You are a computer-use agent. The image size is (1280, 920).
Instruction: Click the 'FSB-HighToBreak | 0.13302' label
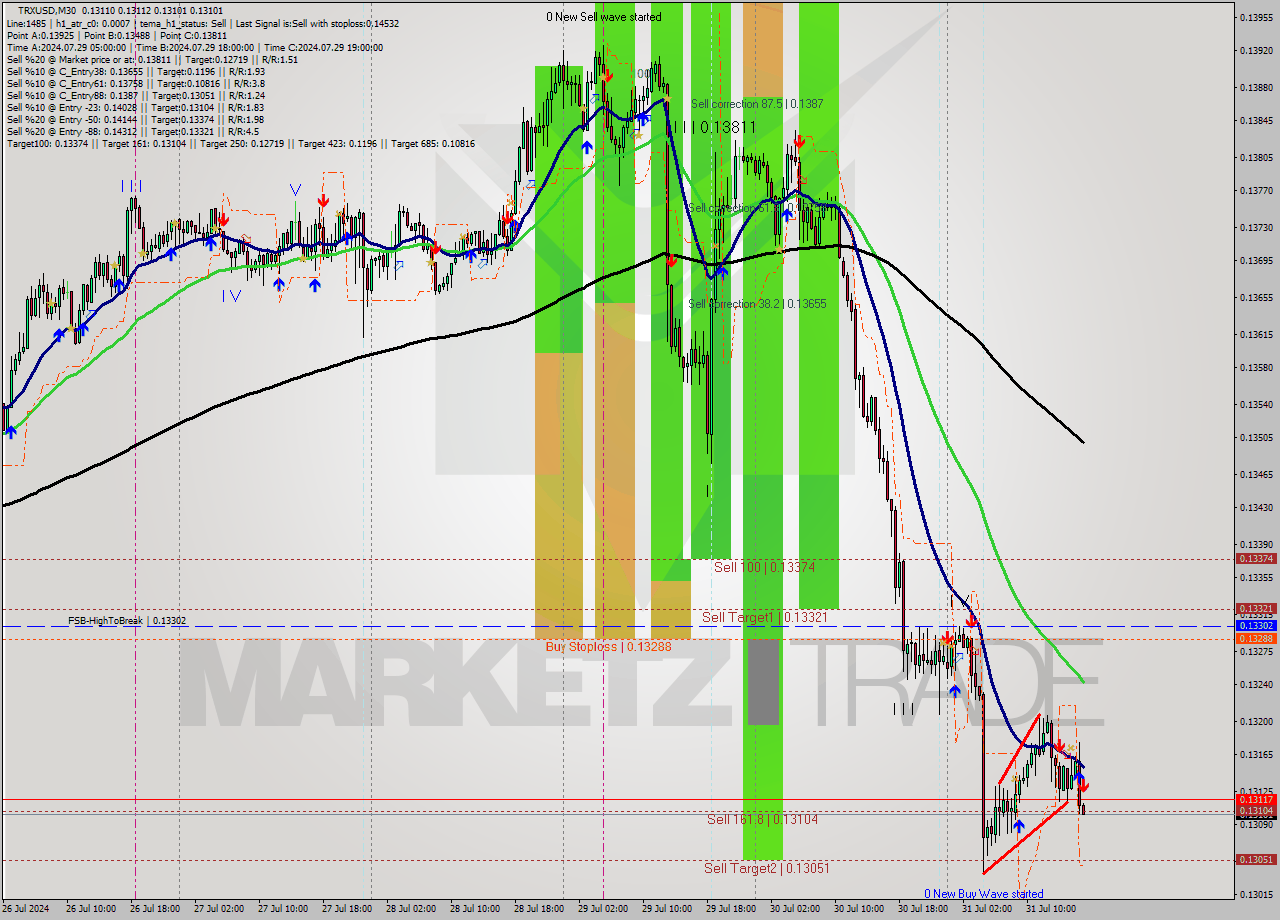pyautogui.click(x=127, y=621)
